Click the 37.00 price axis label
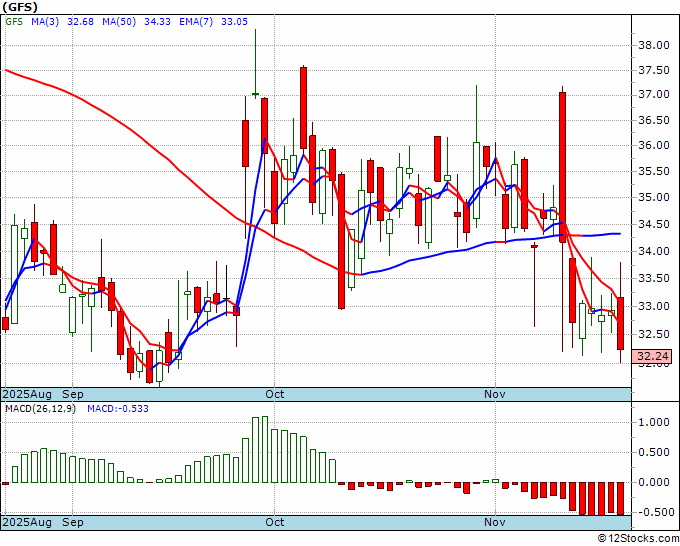Screen dimensions: 680x546 656,95
